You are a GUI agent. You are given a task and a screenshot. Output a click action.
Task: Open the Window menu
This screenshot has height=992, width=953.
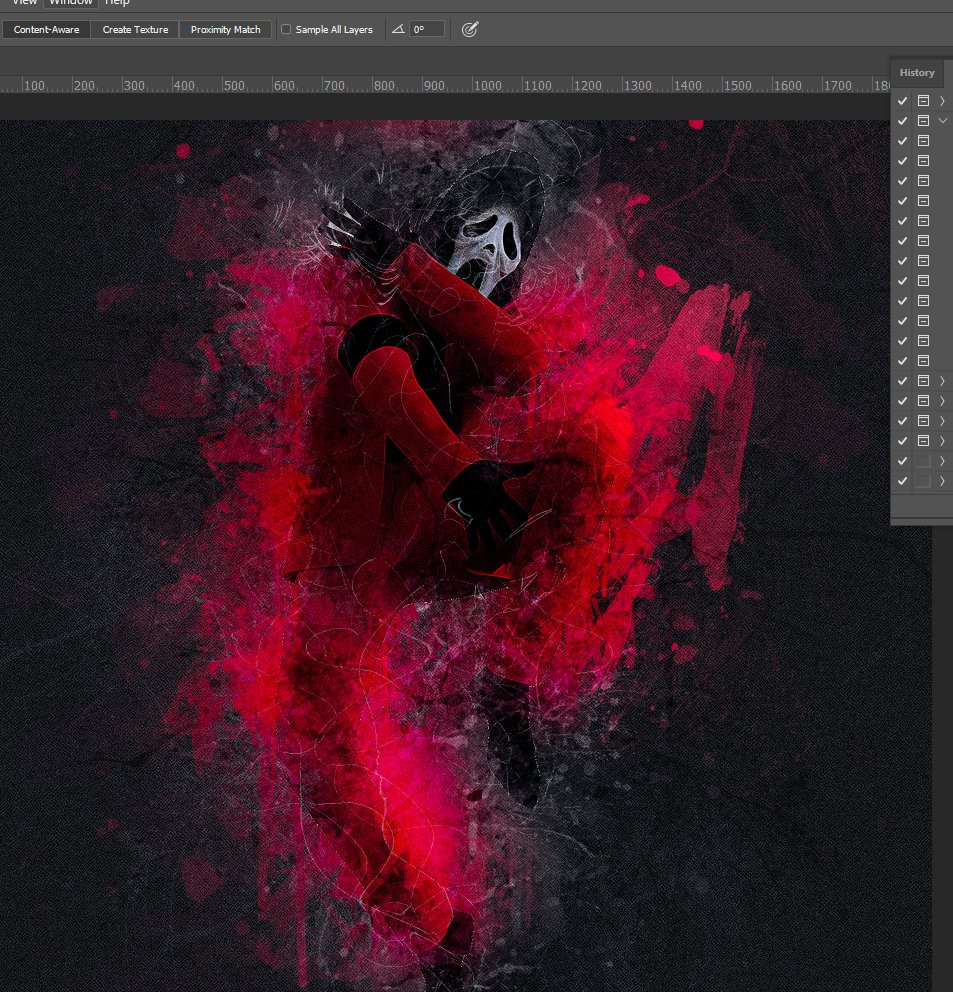pyautogui.click(x=71, y=3)
